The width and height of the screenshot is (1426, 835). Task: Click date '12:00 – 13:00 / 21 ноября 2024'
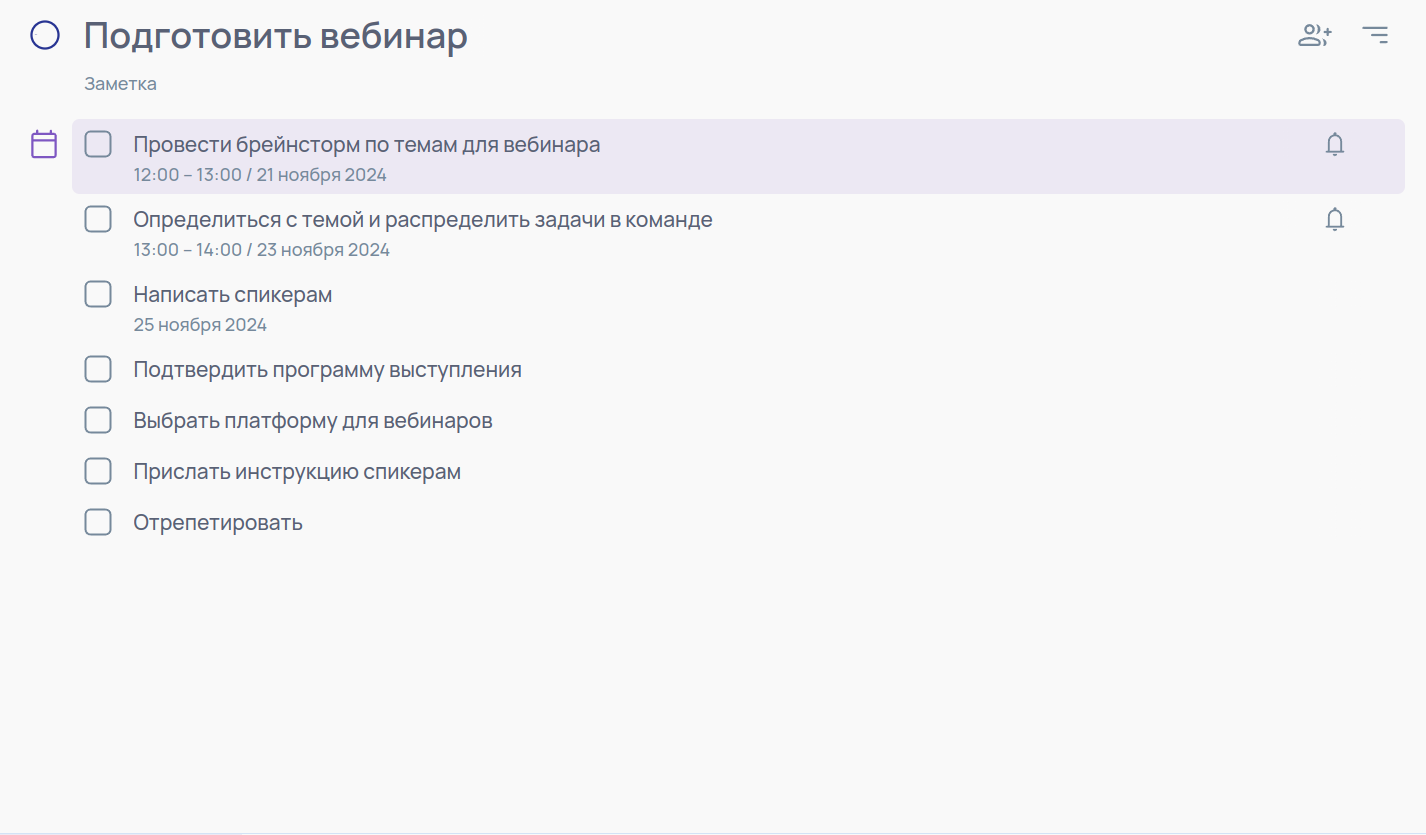(260, 175)
